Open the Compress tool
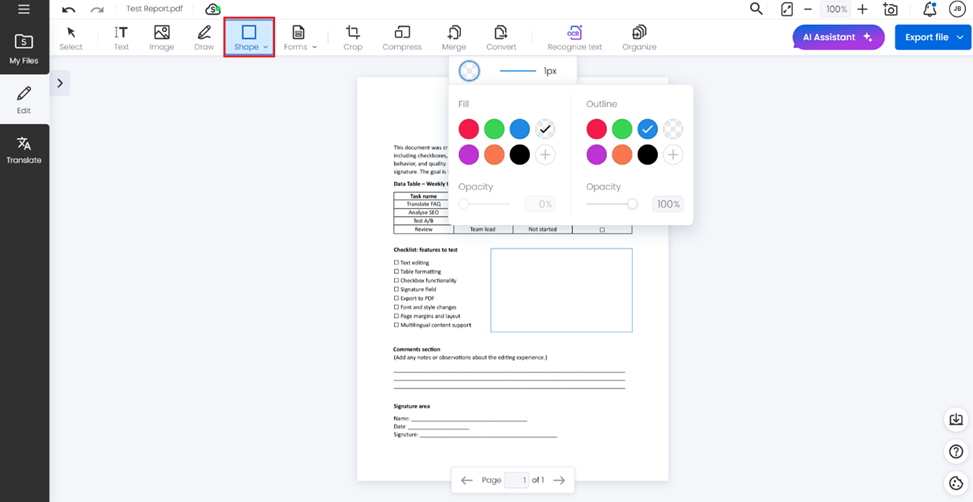 402,37
